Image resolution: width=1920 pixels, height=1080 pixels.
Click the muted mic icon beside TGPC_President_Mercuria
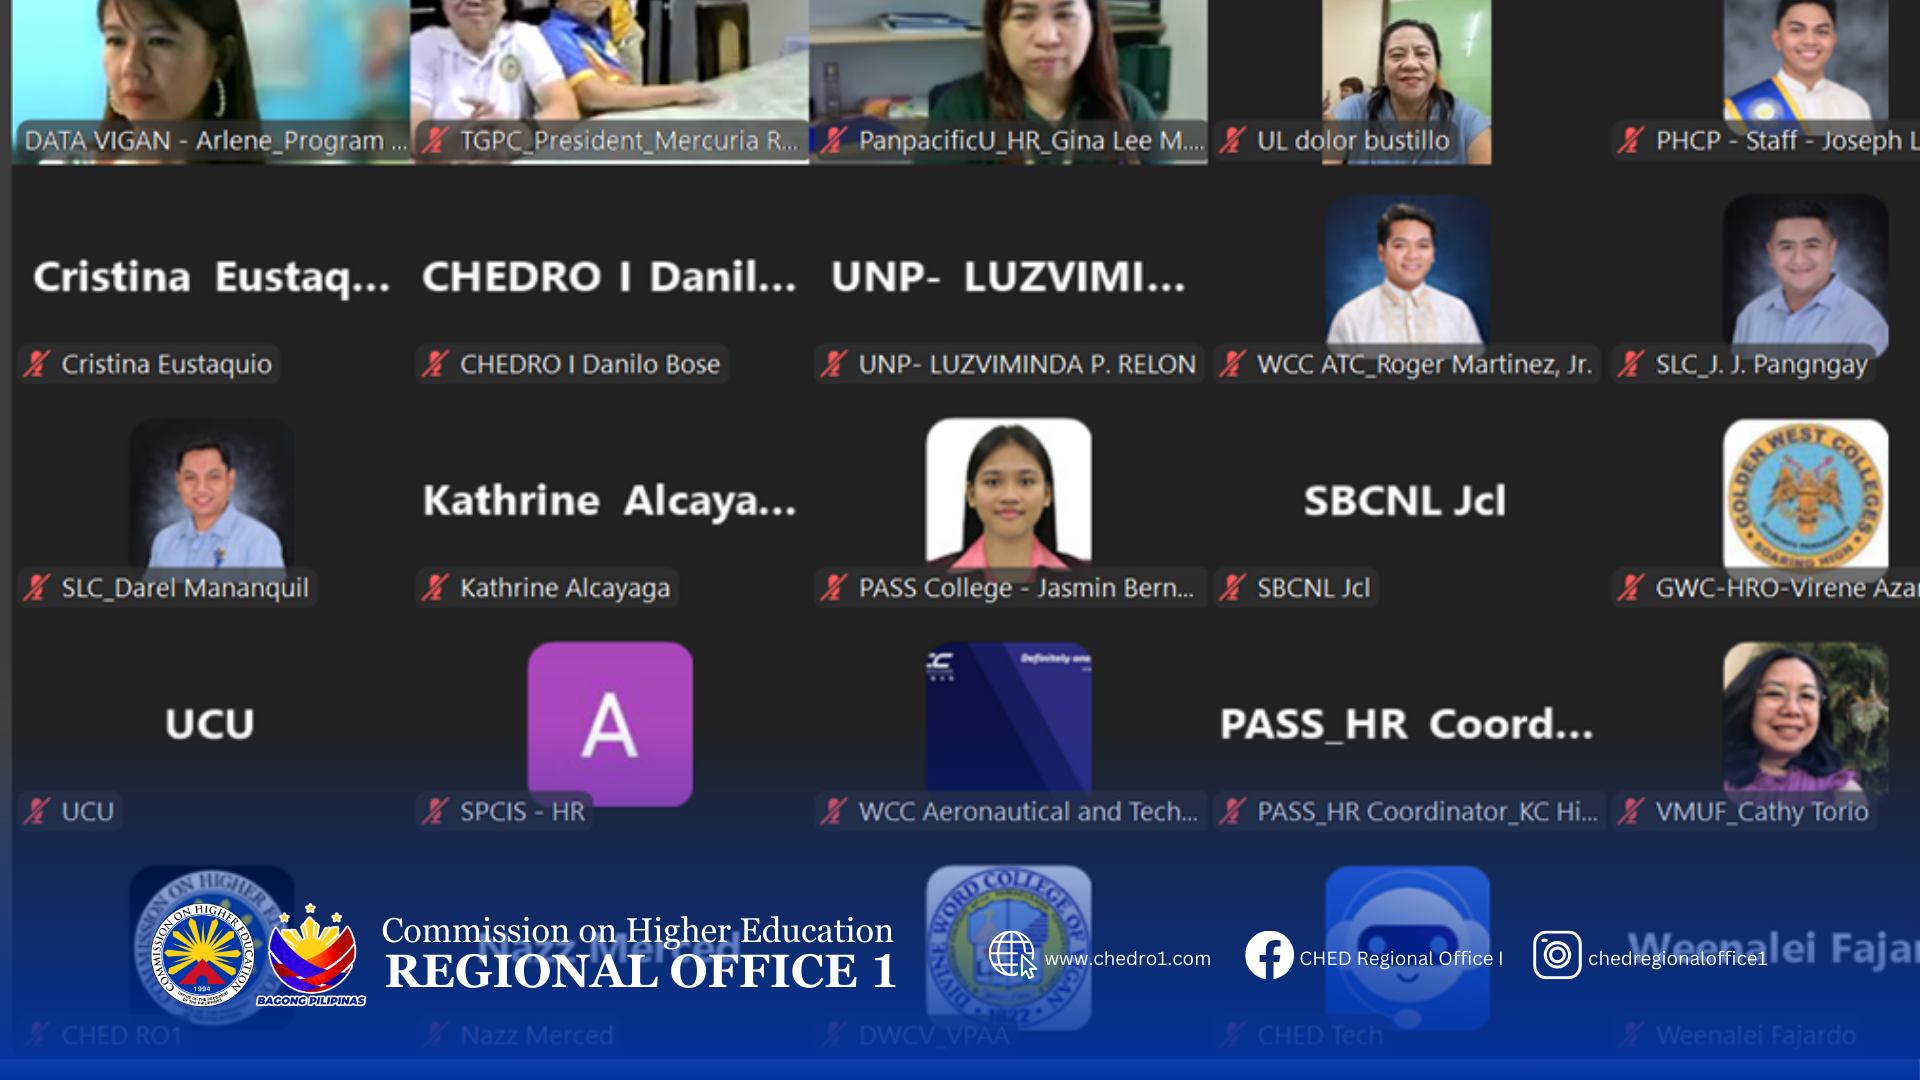tap(435, 140)
